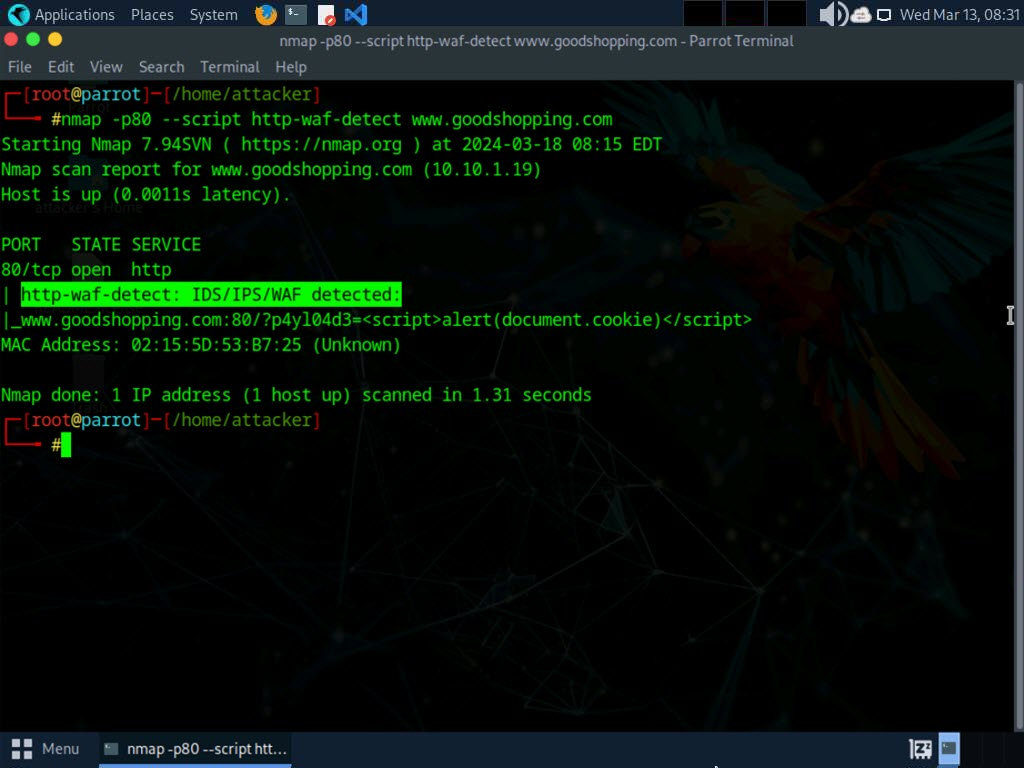This screenshot has width=1024, height=768.
Task: Open the Applications menu
Action: coord(74,15)
